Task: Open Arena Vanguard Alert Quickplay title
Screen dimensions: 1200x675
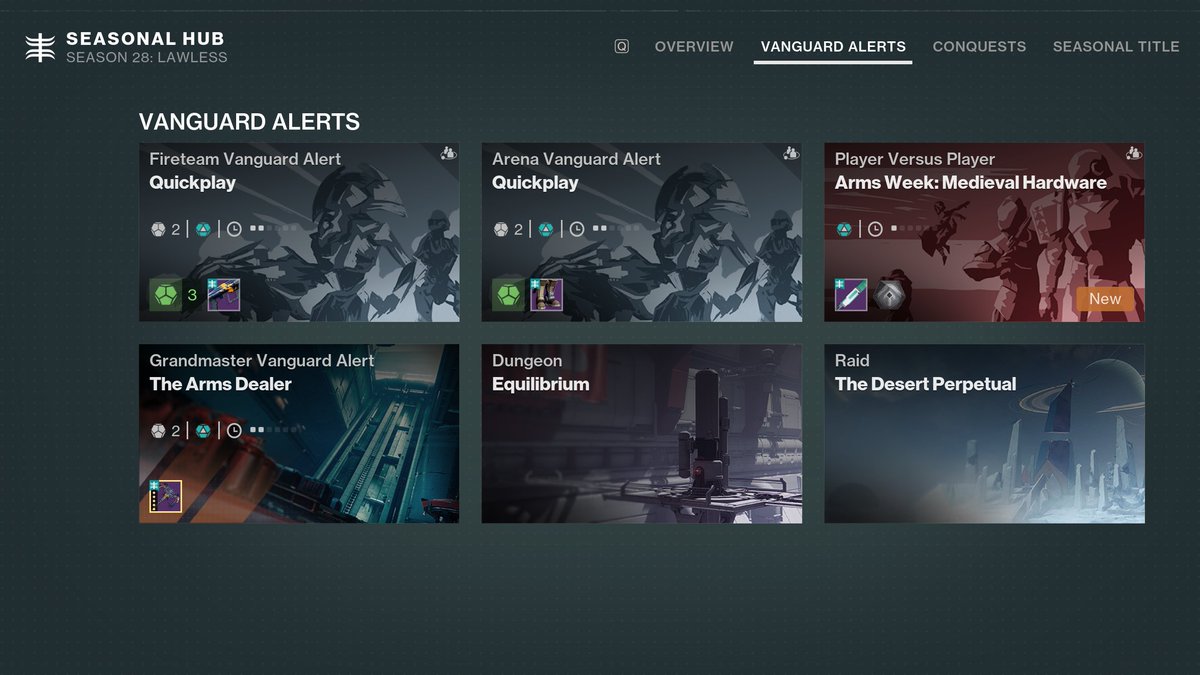Action: pos(535,183)
